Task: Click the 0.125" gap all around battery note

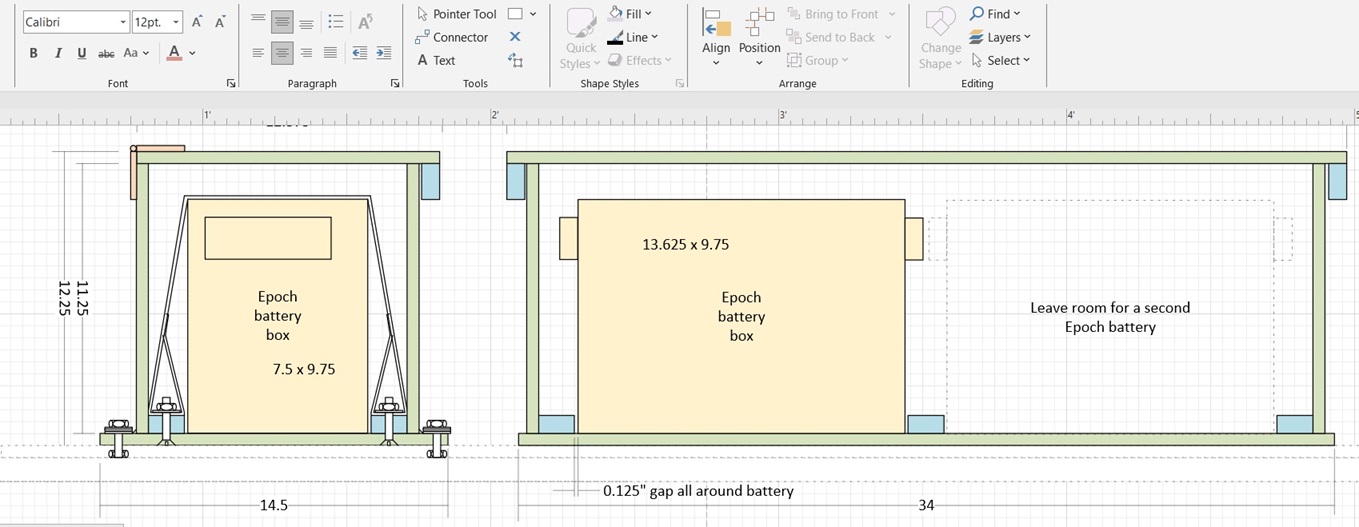Action: point(698,491)
